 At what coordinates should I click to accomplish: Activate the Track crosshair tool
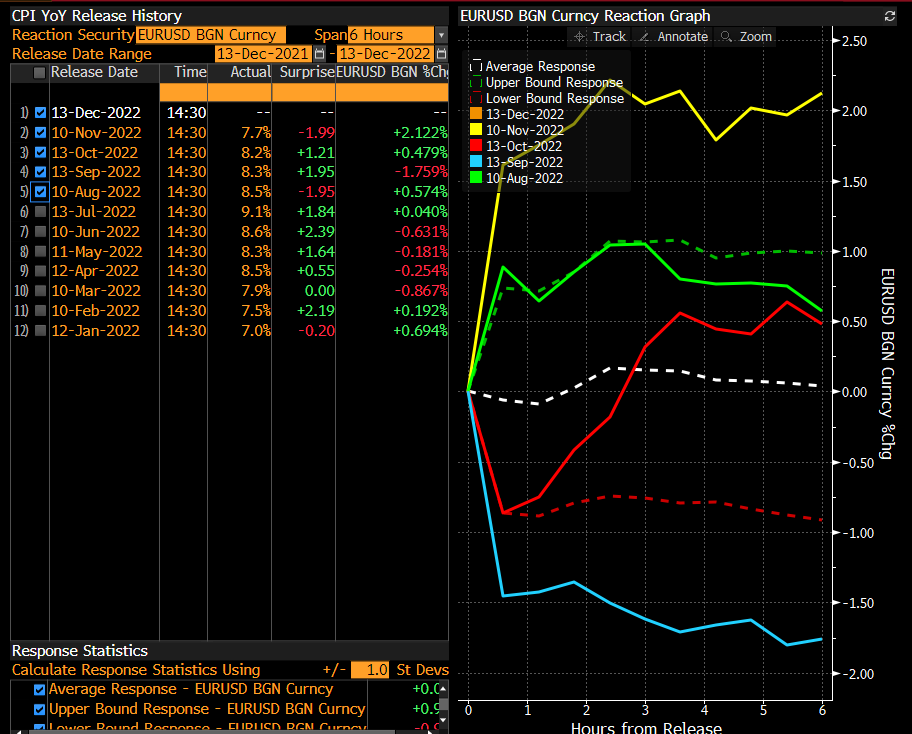[x=597, y=36]
